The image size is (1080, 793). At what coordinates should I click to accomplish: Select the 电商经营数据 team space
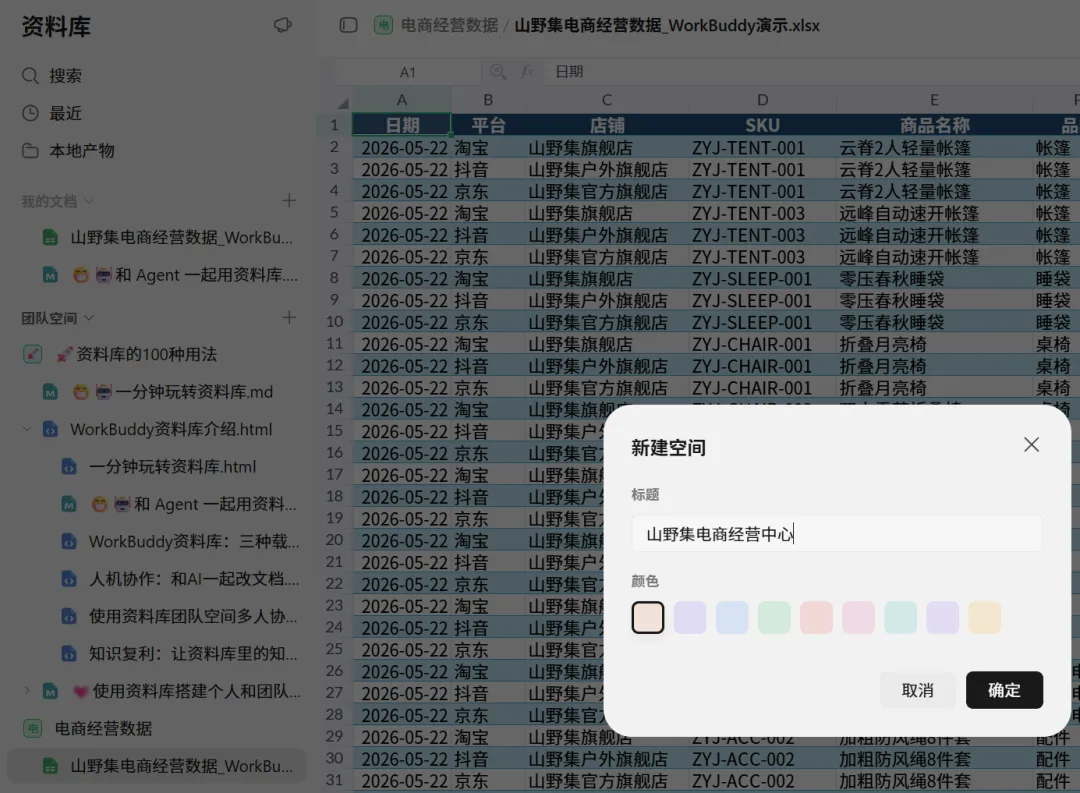coord(103,728)
